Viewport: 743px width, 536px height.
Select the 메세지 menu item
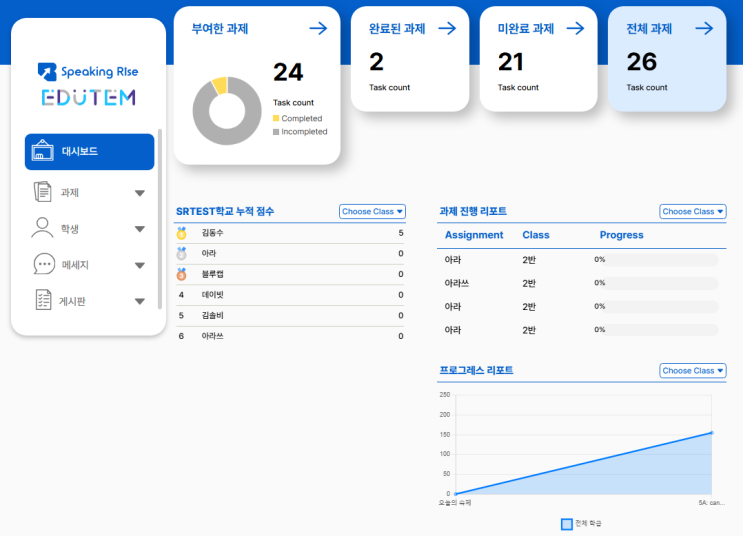pos(90,264)
